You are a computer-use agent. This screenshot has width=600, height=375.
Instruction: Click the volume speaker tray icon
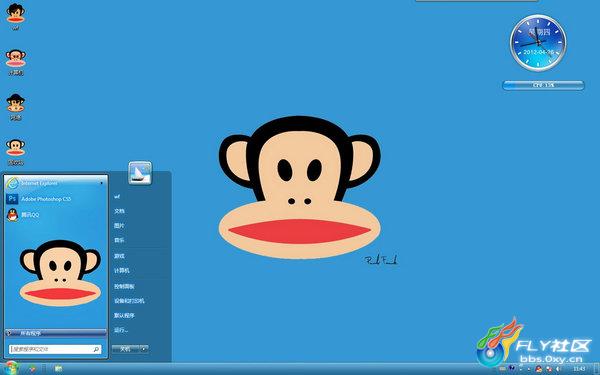[558, 369]
